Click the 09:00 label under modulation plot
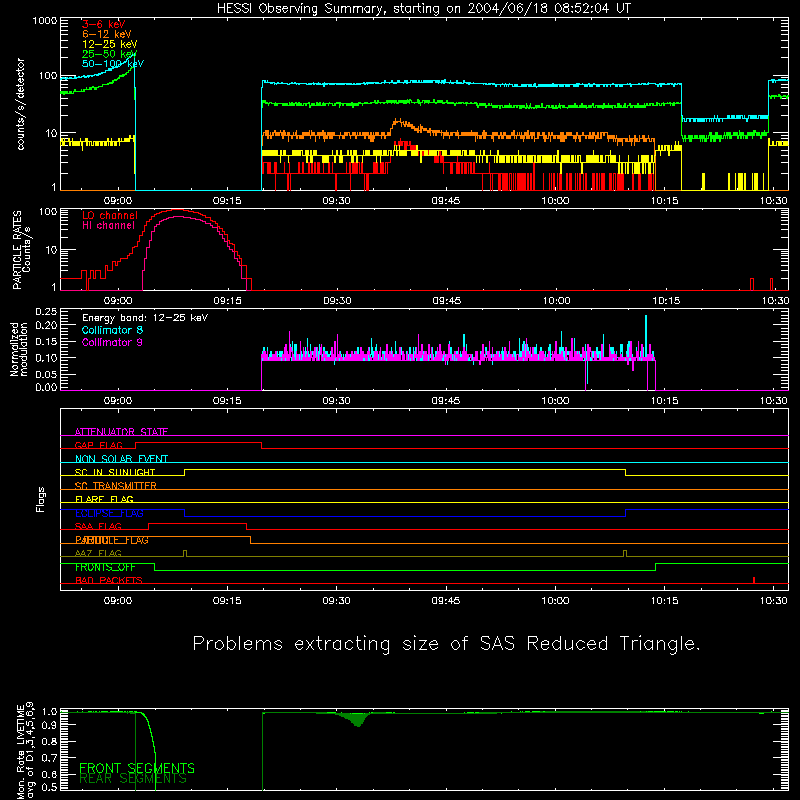The height and width of the screenshot is (800, 800). [x=118, y=401]
